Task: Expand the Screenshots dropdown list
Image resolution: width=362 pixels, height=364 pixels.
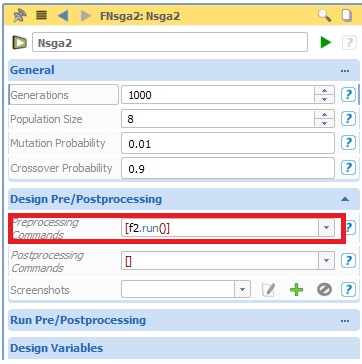Action: tap(243, 289)
